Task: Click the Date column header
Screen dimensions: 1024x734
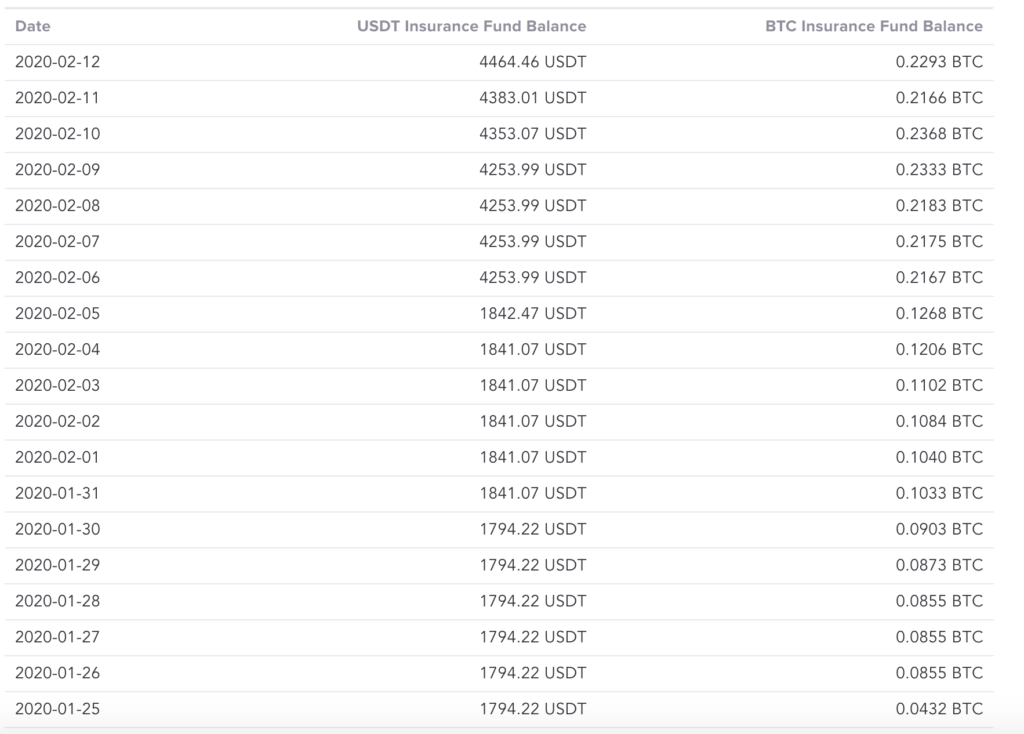Action: coord(33,26)
